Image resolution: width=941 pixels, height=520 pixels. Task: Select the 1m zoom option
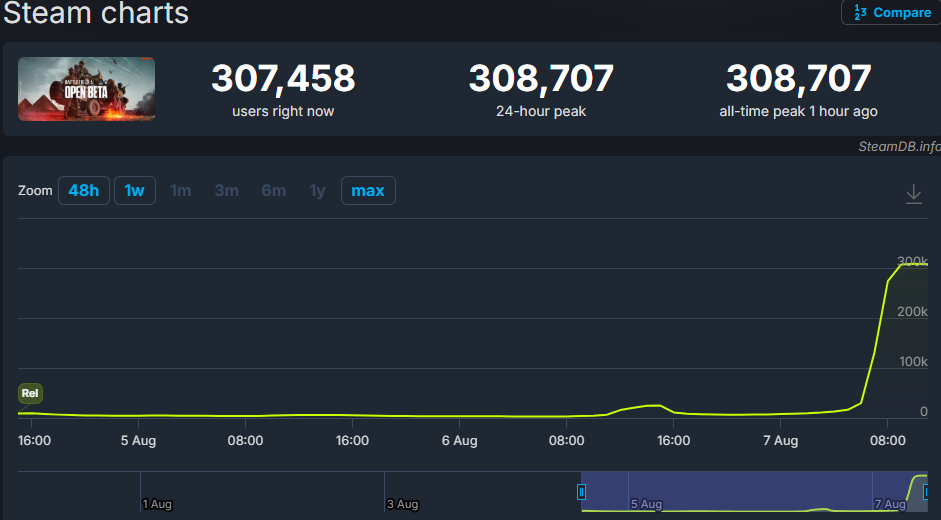click(181, 190)
